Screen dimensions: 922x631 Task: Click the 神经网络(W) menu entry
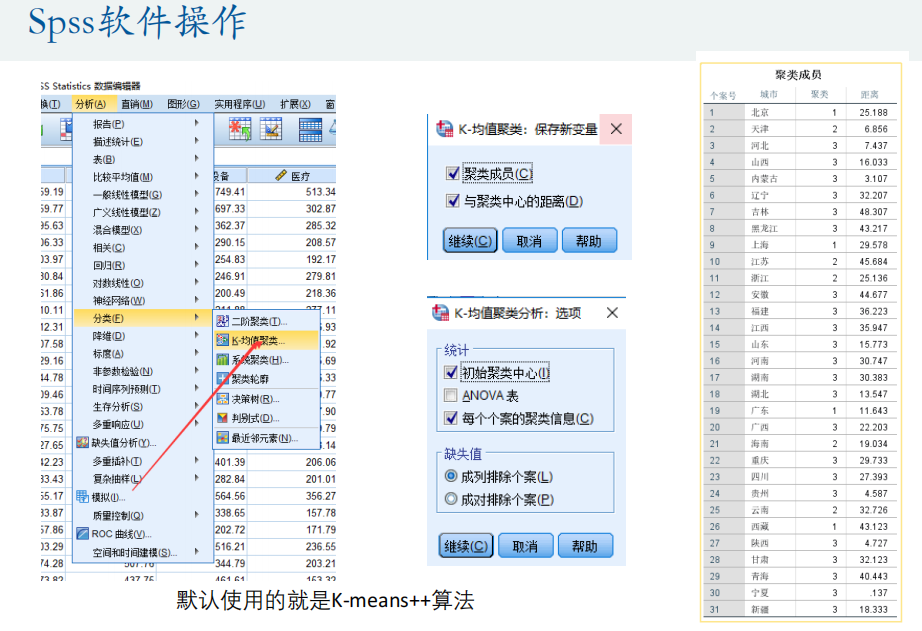(x=143, y=301)
